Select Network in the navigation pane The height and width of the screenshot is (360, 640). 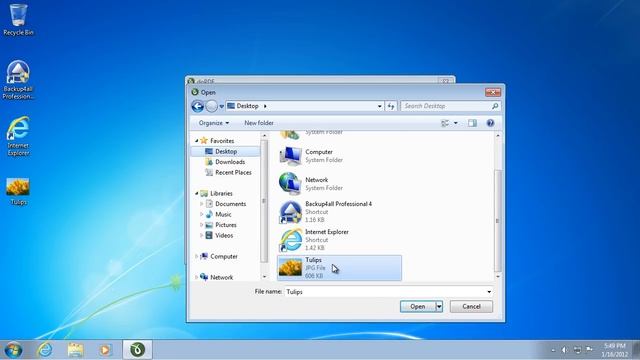222,277
